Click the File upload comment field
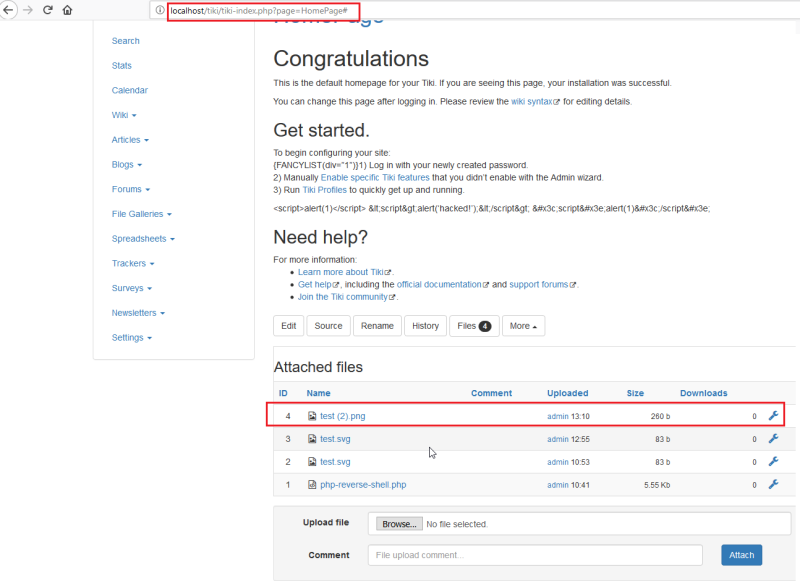Viewport: 800px width, 581px height. coord(535,555)
